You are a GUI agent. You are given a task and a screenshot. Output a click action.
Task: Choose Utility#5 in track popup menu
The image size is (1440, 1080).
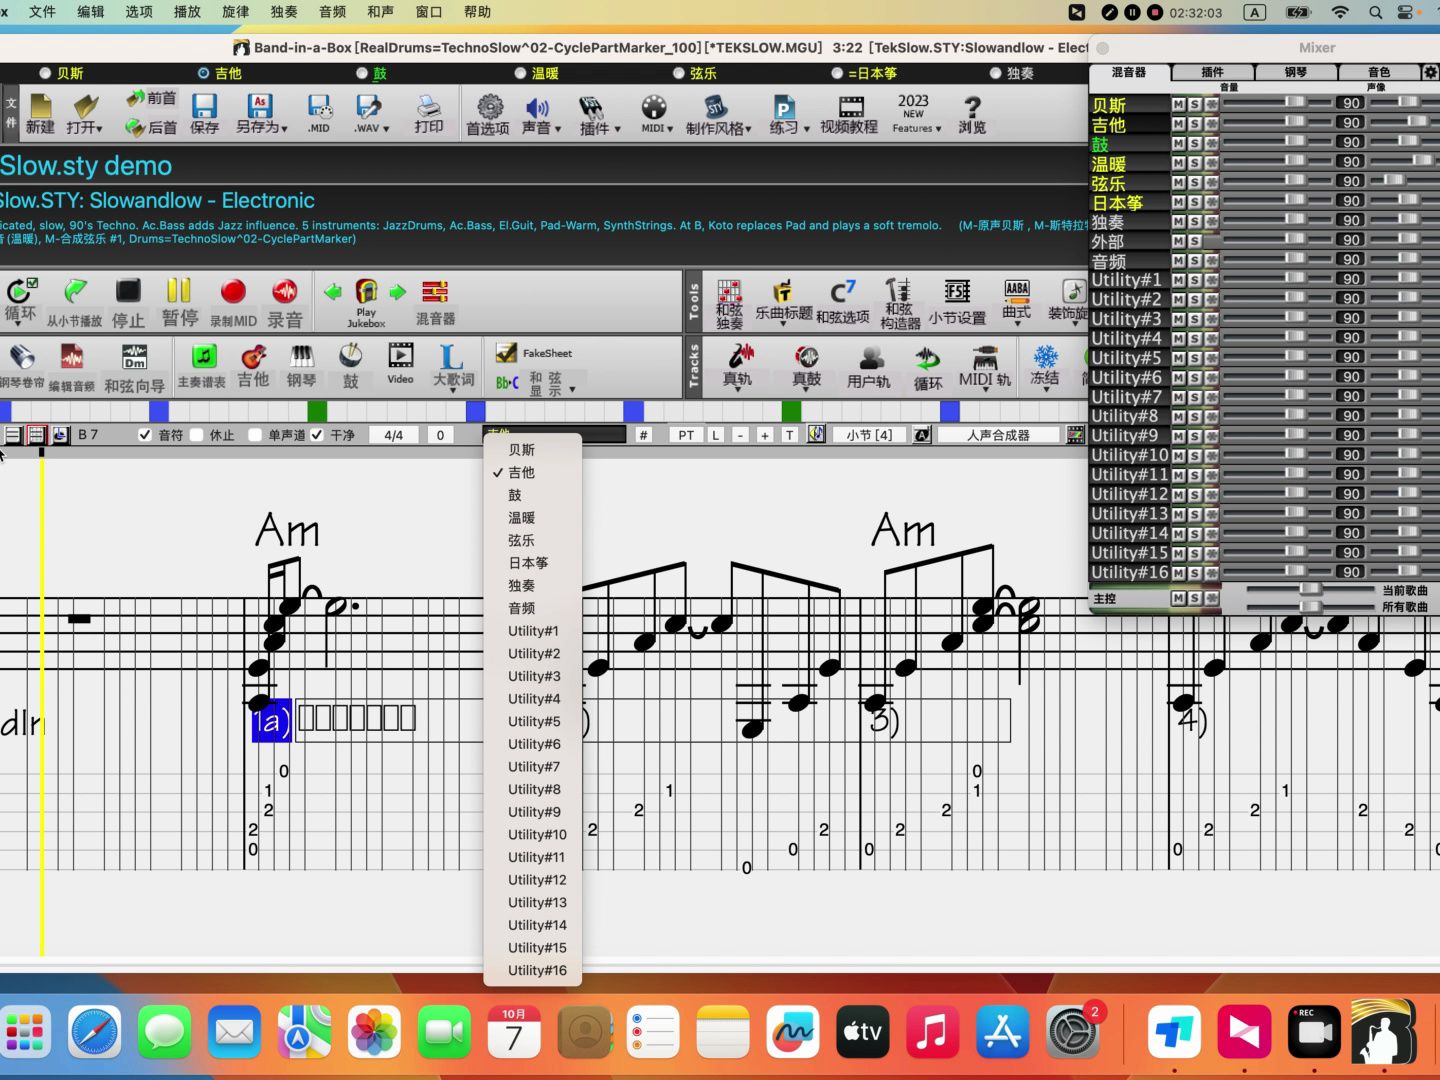click(x=532, y=721)
